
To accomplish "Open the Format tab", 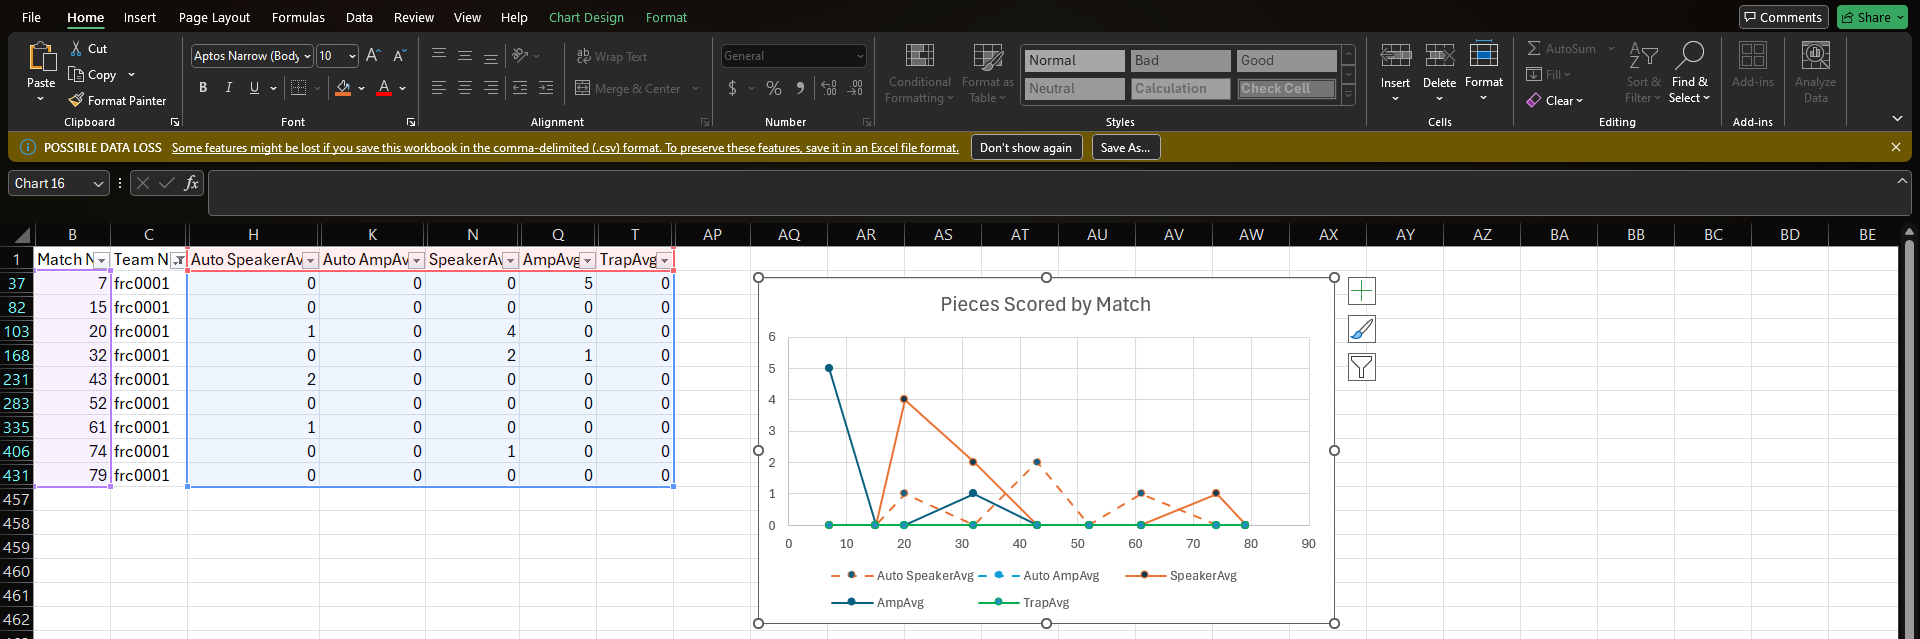I will pyautogui.click(x=666, y=17).
